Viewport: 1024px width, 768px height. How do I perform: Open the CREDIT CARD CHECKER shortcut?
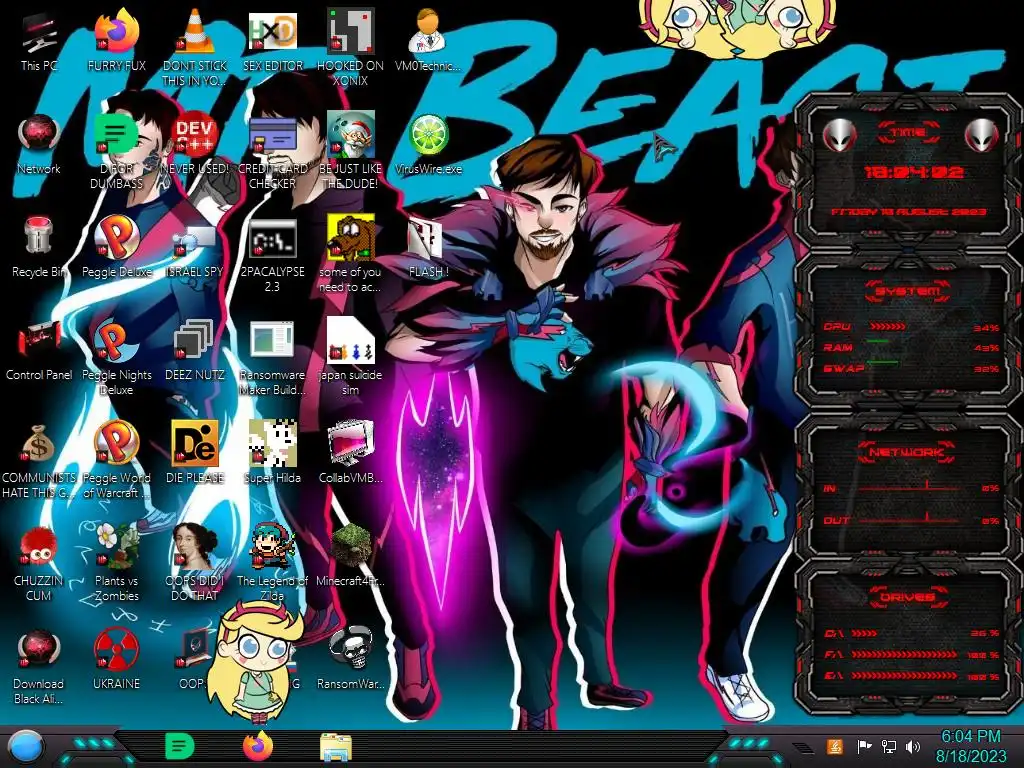tap(272, 152)
